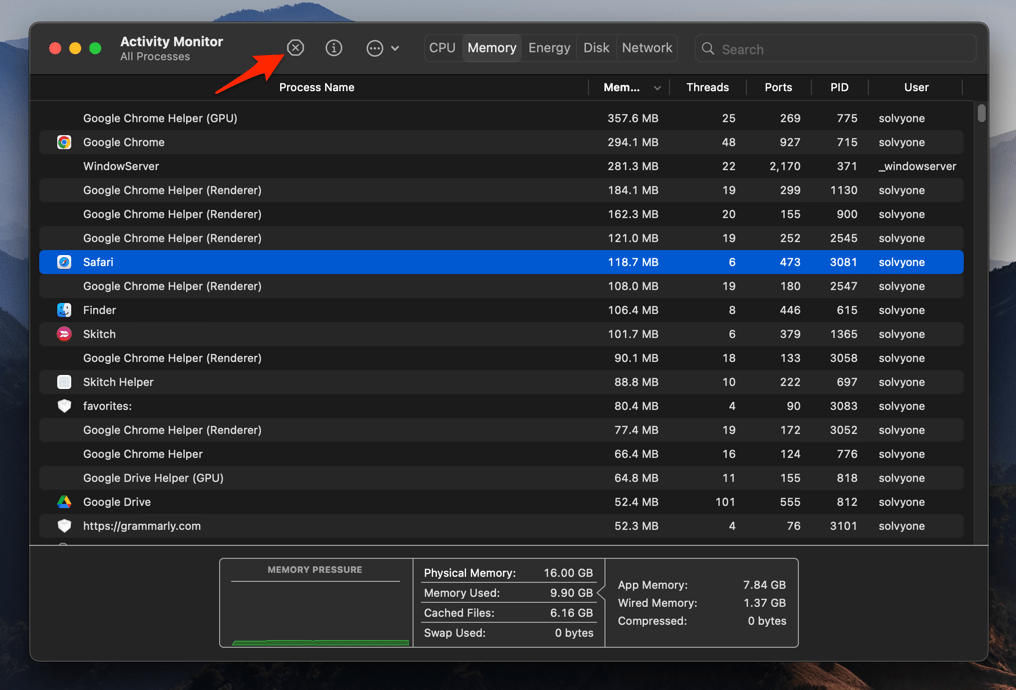1016x690 pixels.
Task: Sort by the User column header
Action: click(x=916, y=87)
